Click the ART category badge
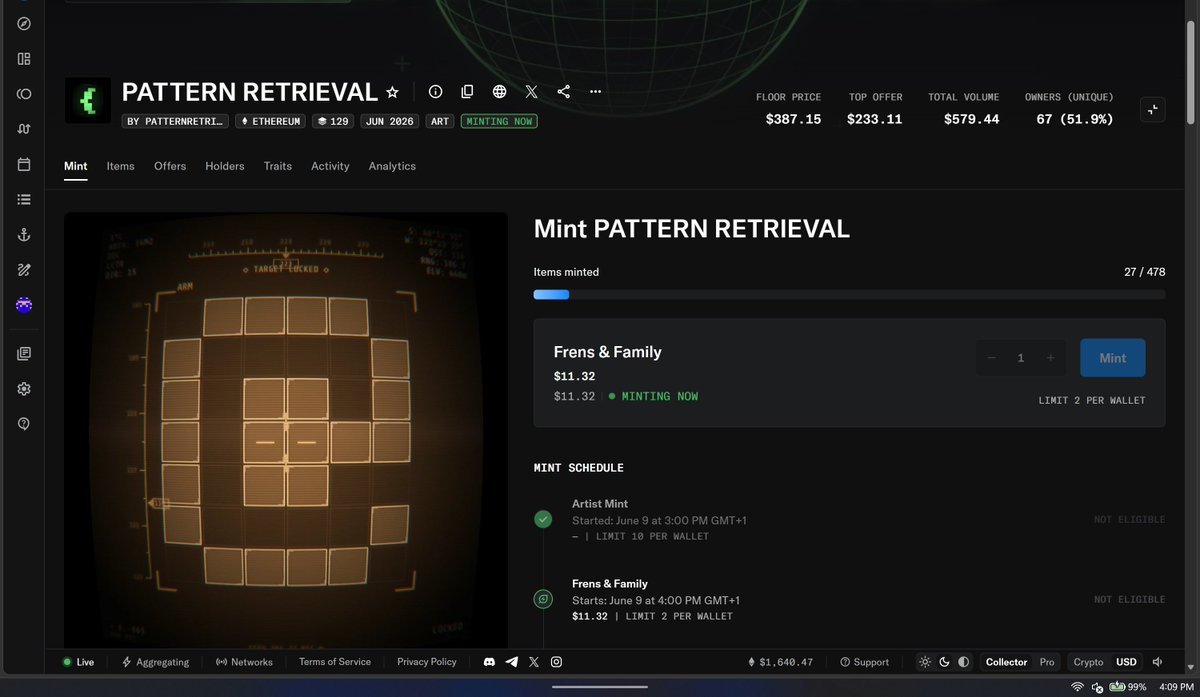This screenshot has height=697, width=1200. pos(440,121)
